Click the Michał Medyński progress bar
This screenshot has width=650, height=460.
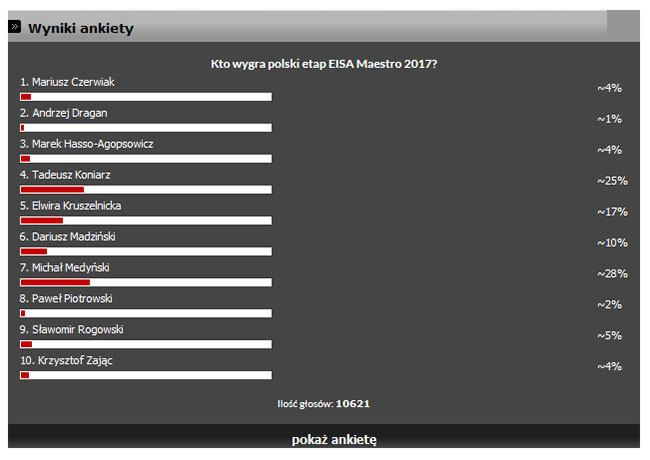(146, 282)
